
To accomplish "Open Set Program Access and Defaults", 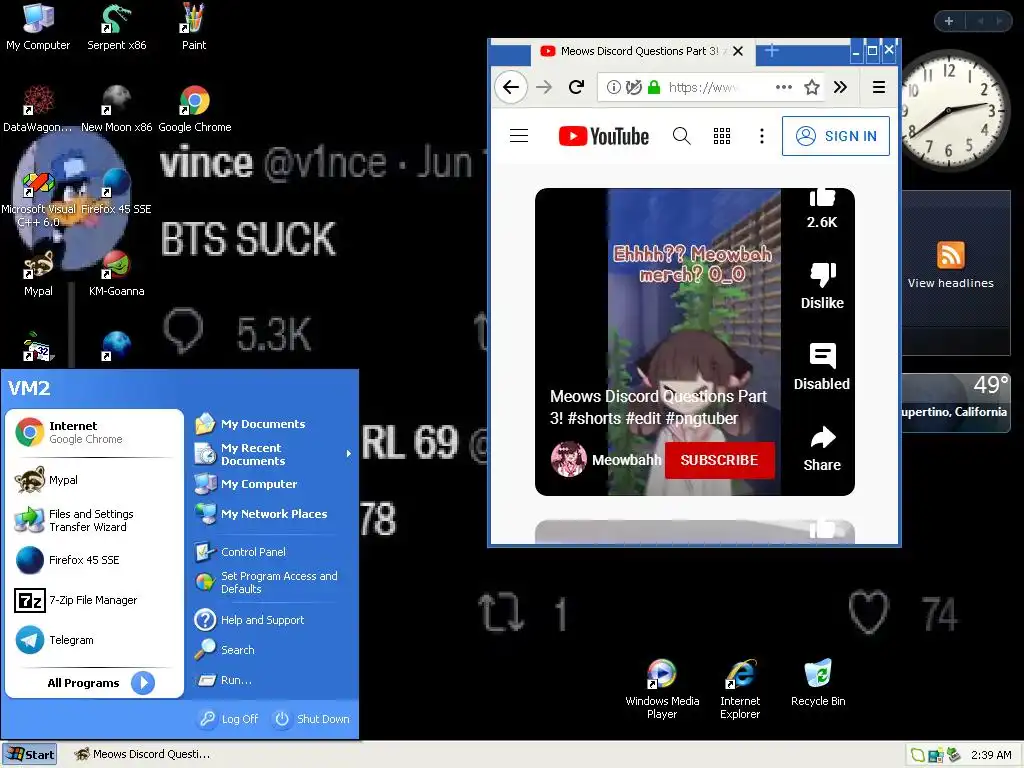I will click(x=273, y=582).
